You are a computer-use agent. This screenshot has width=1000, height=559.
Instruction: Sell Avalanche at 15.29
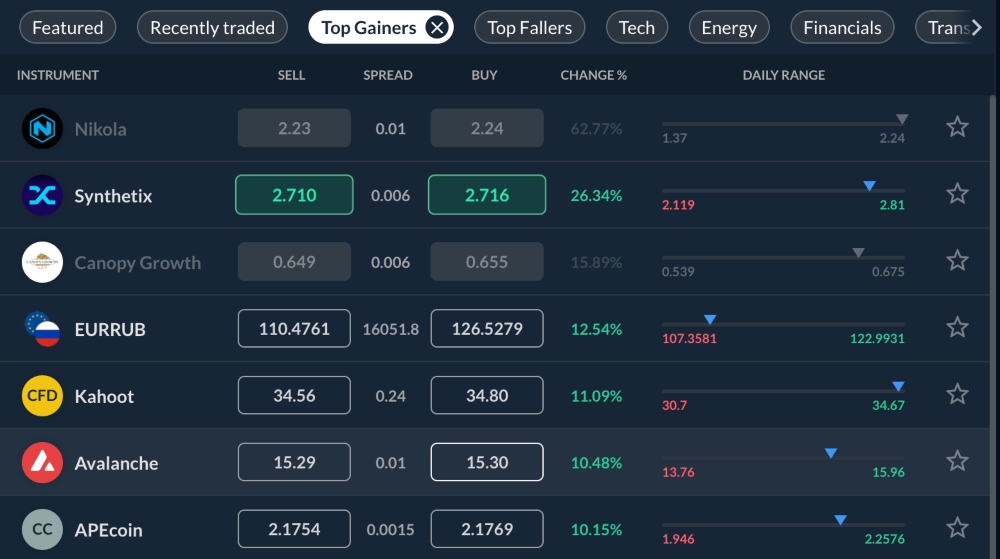(x=294, y=462)
